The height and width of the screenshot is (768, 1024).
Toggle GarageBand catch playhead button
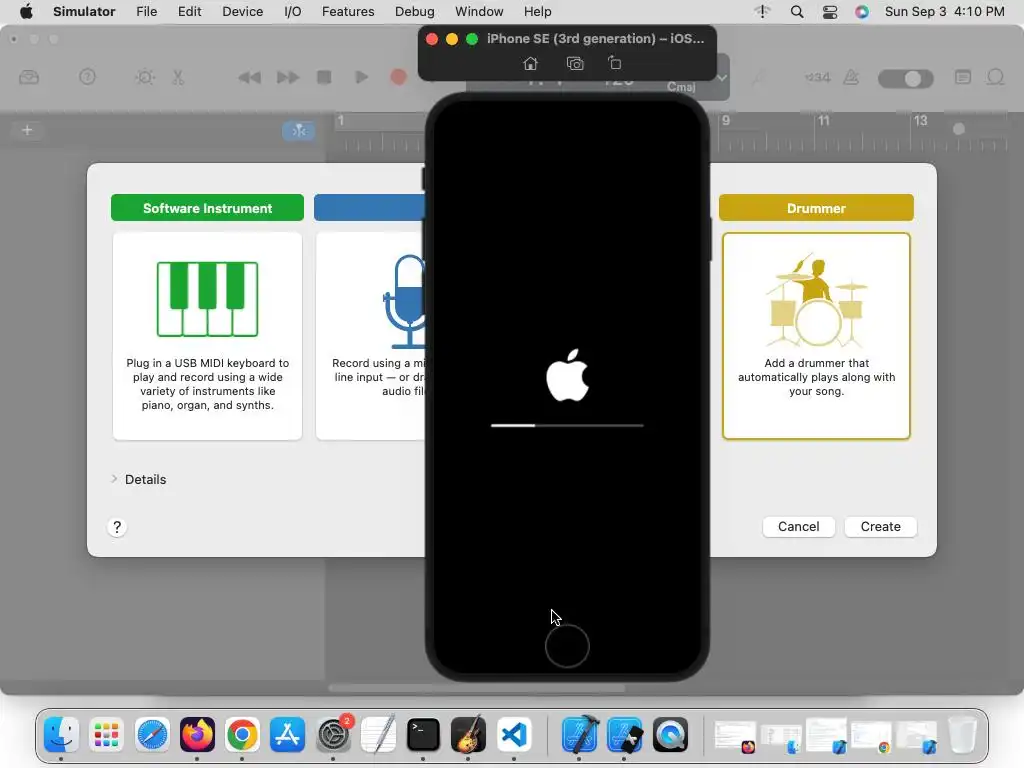click(298, 131)
